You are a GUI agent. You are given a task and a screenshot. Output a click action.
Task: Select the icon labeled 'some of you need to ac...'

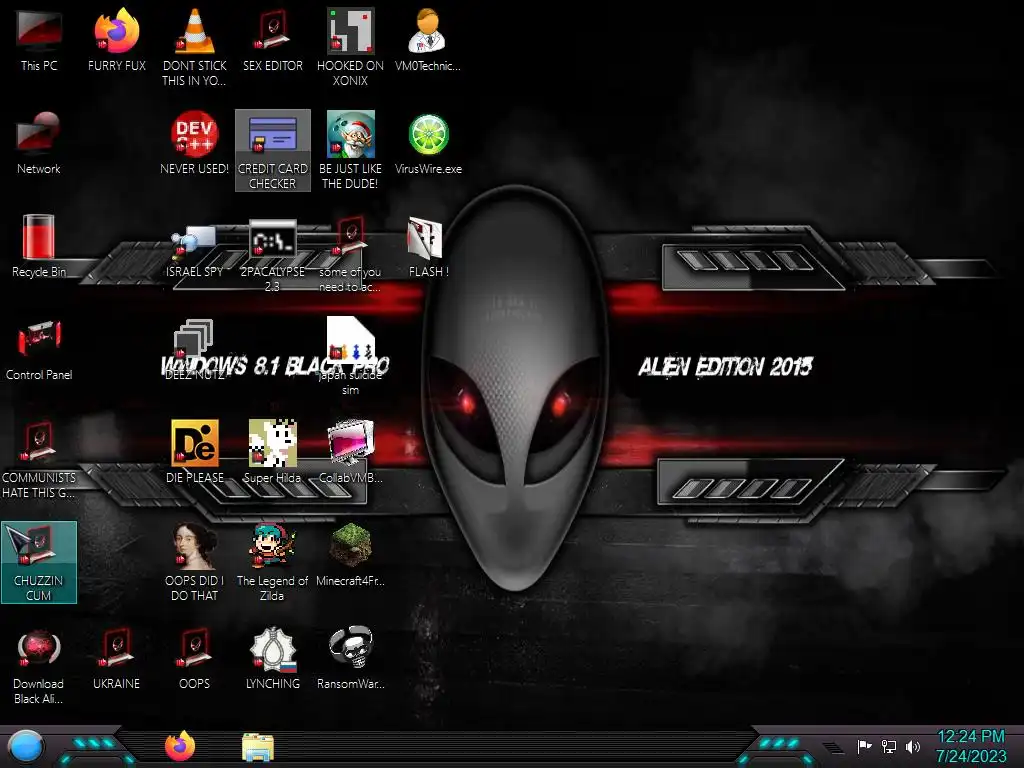tap(351, 255)
